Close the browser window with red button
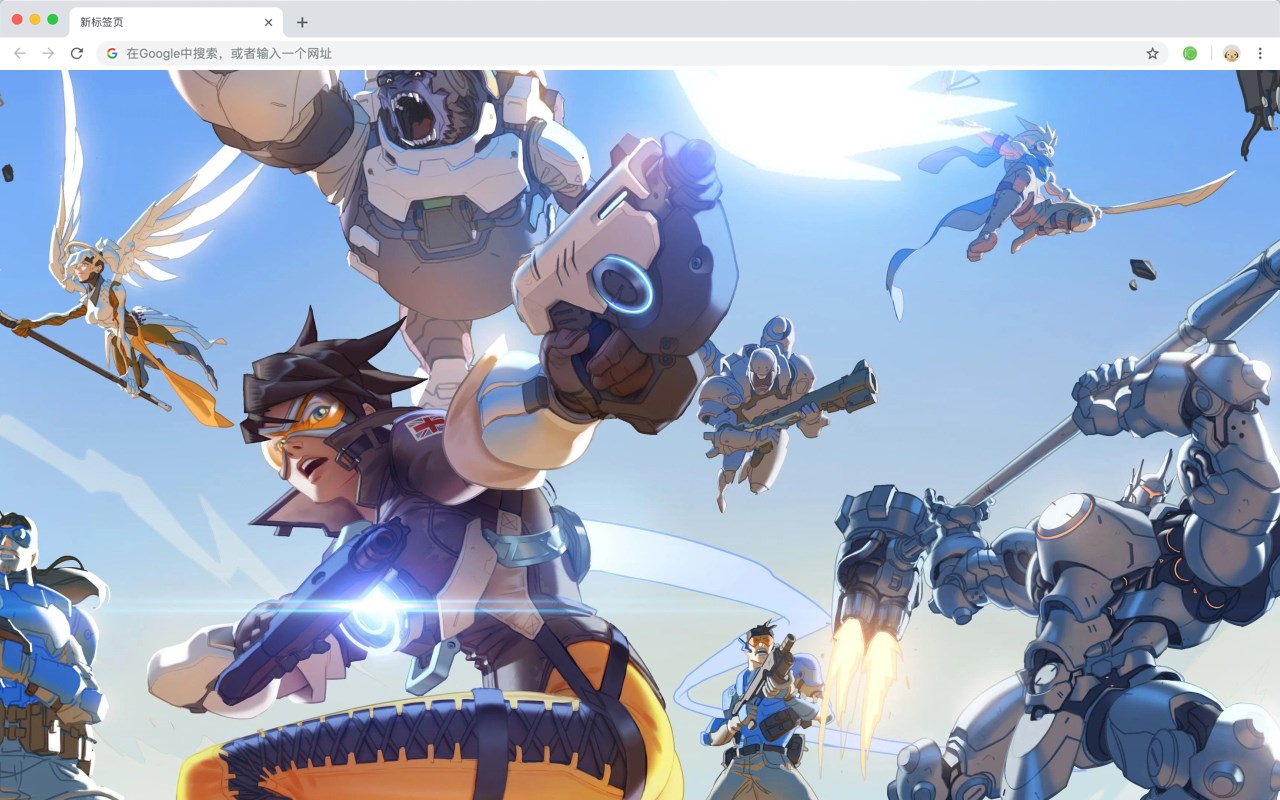This screenshot has height=800, width=1280. pyautogui.click(x=17, y=20)
